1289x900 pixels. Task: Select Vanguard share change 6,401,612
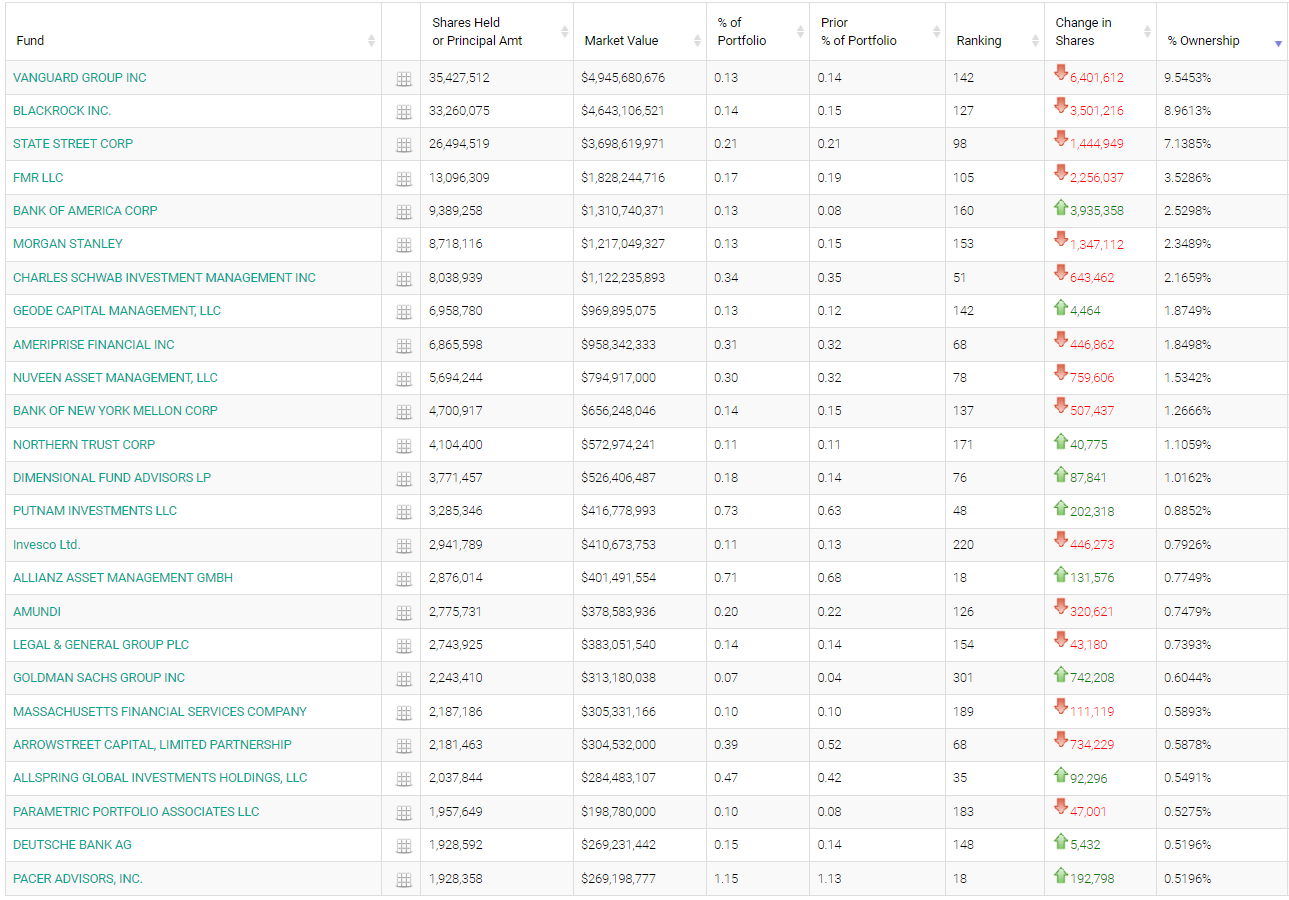coord(1097,78)
